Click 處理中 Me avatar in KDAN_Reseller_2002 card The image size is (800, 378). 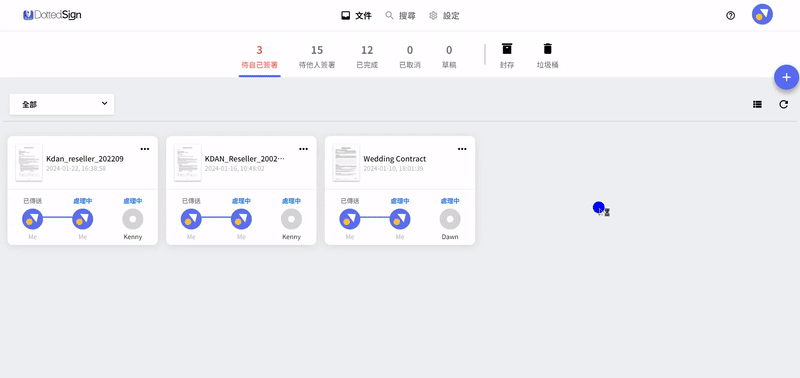tap(241, 219)
